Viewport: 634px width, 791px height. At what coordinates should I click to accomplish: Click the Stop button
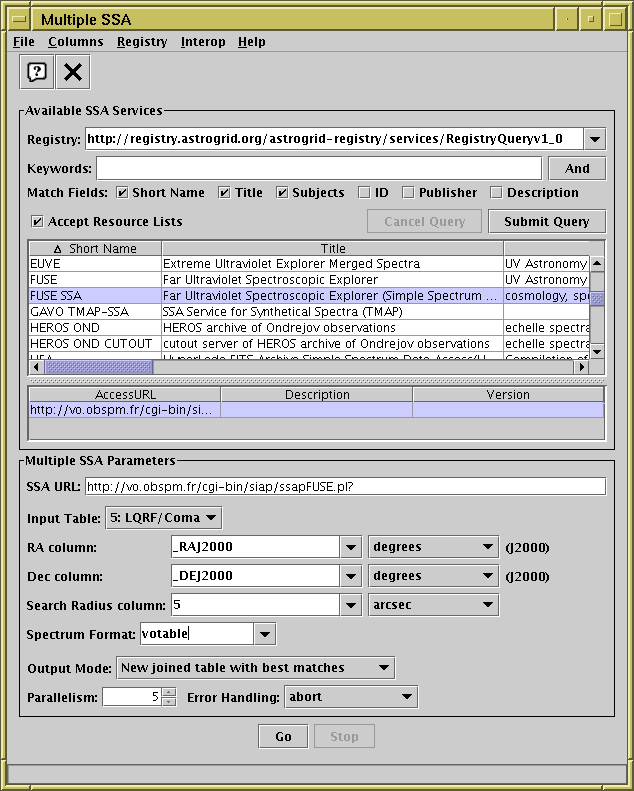pos(344,737)
